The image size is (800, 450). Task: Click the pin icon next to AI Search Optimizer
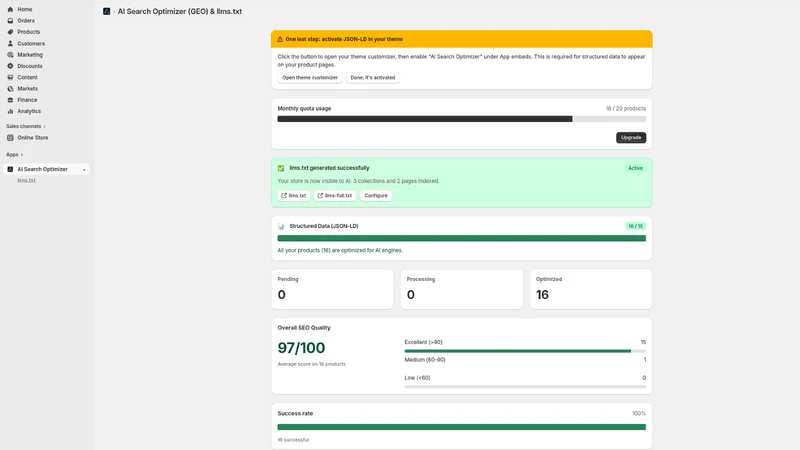point(84,169)
